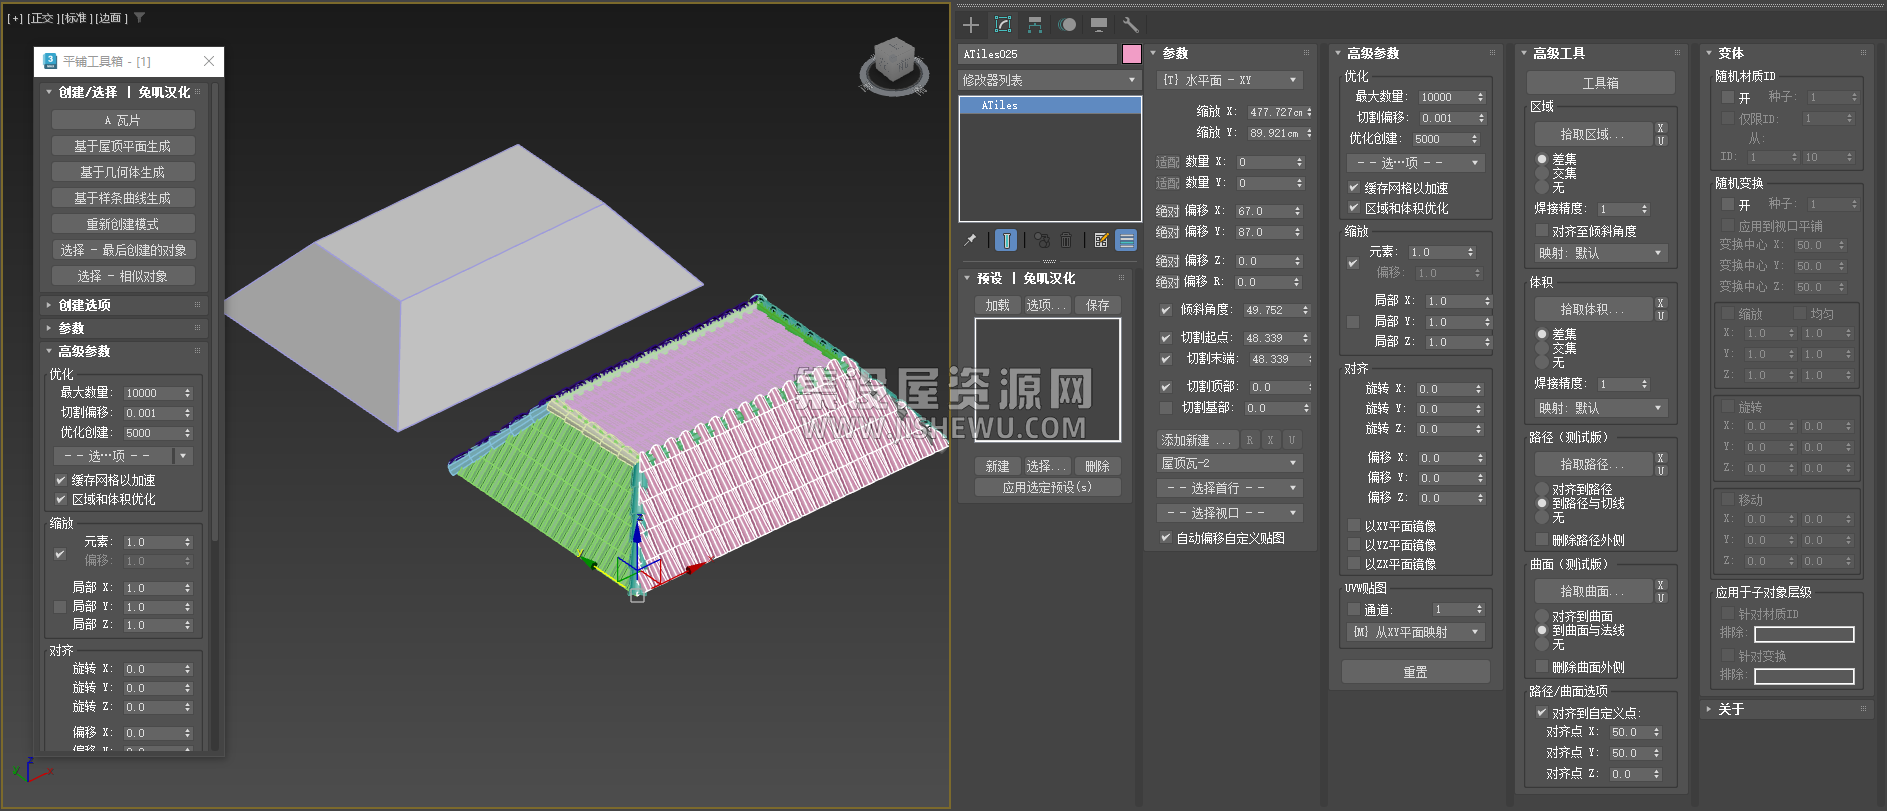
Task: Enable 以XY平面镜像 checkbox
Action: [x=1354, y=526]
